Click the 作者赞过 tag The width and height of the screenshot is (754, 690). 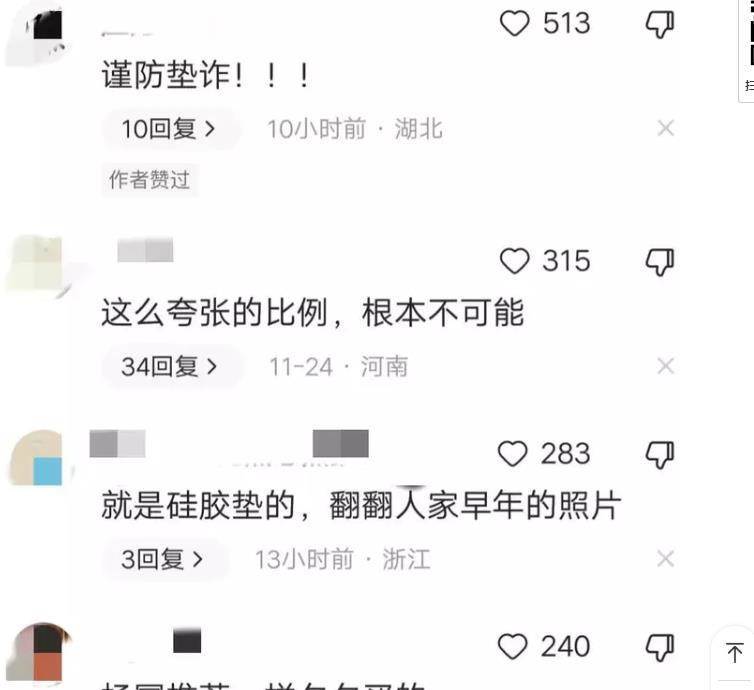click(x=150, y=180)
